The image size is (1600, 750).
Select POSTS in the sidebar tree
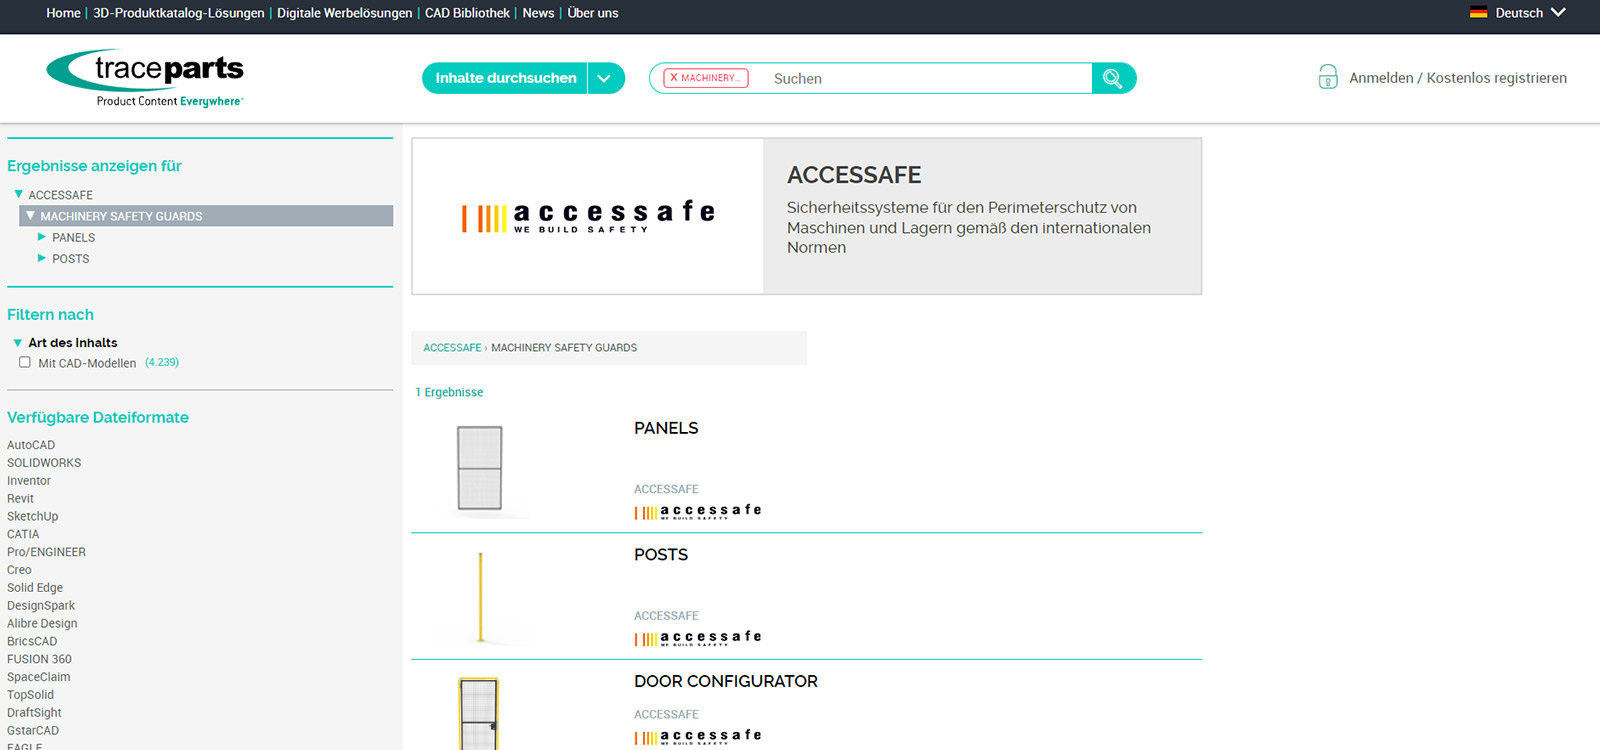point(71,259)
